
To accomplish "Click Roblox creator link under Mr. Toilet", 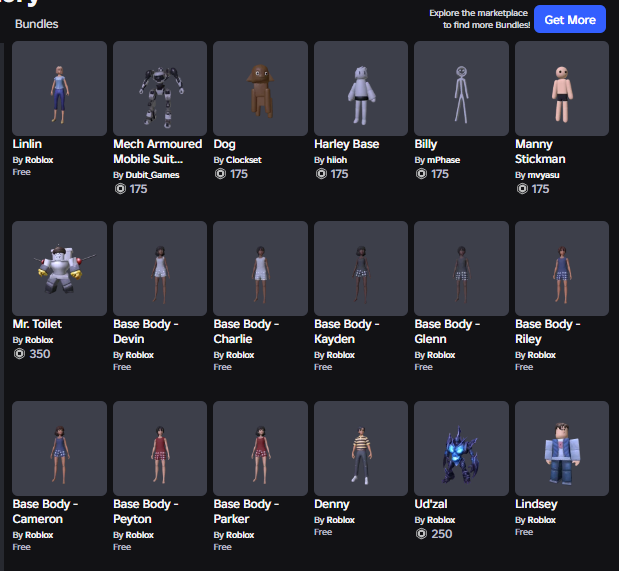I will pyautogui.click(x=39, y=340).
